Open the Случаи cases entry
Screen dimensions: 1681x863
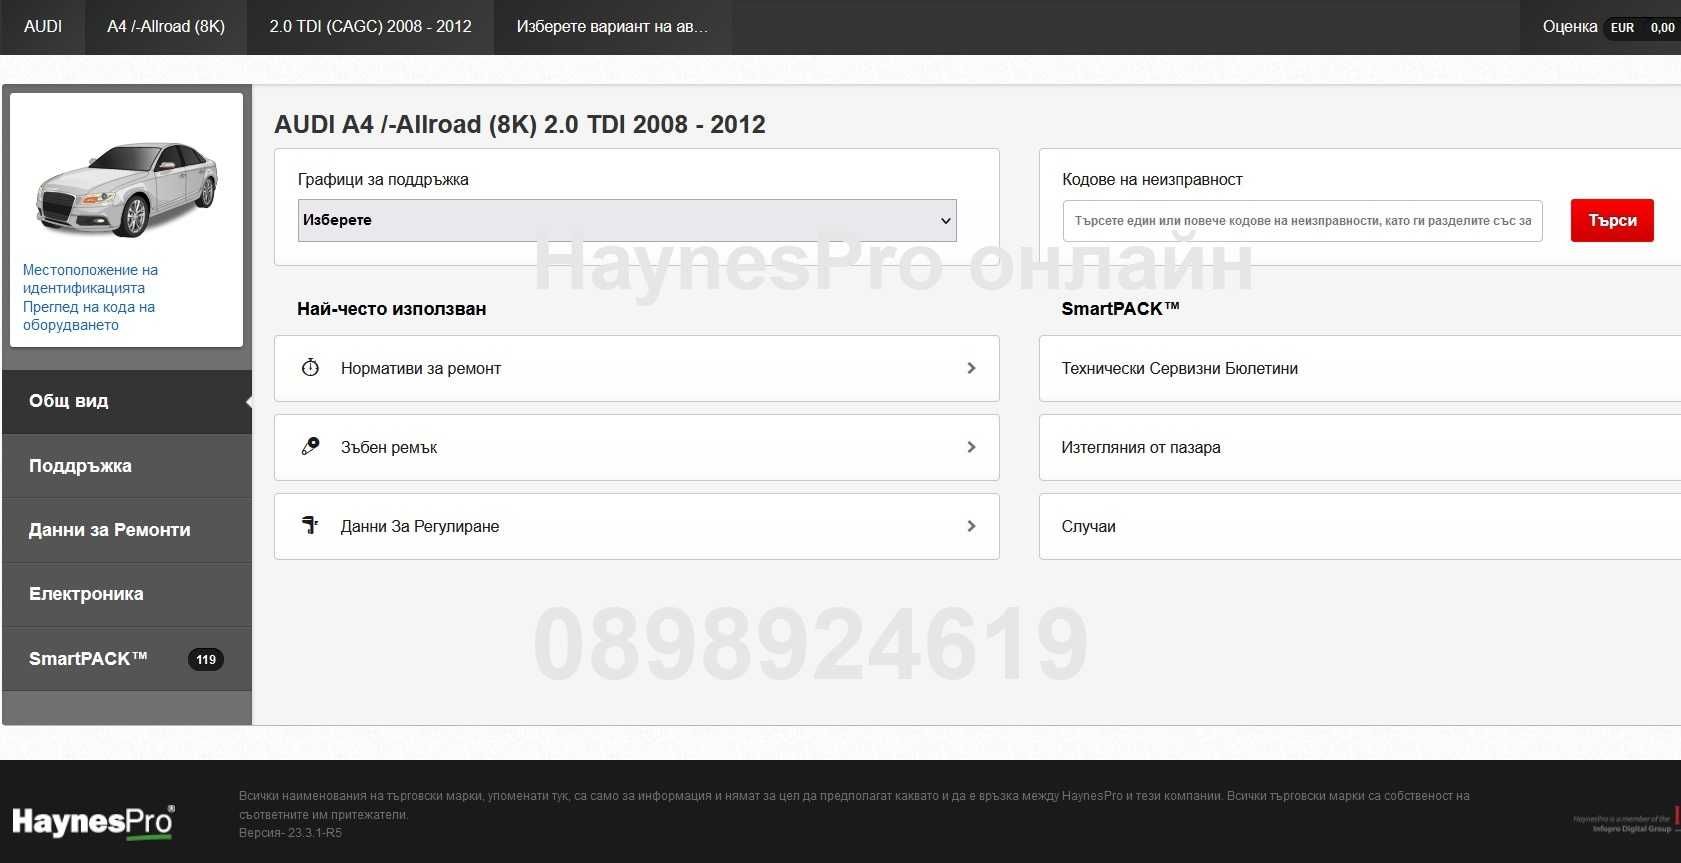point(1360,526)
